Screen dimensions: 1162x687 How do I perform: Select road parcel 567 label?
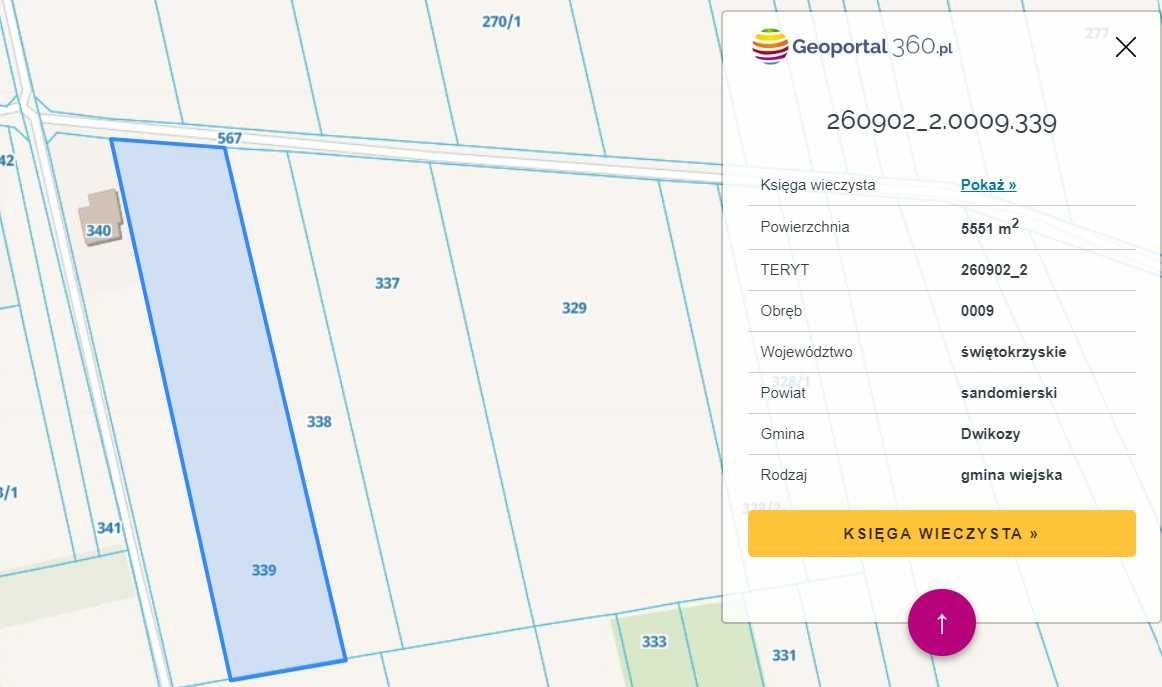tap(230, 138)
